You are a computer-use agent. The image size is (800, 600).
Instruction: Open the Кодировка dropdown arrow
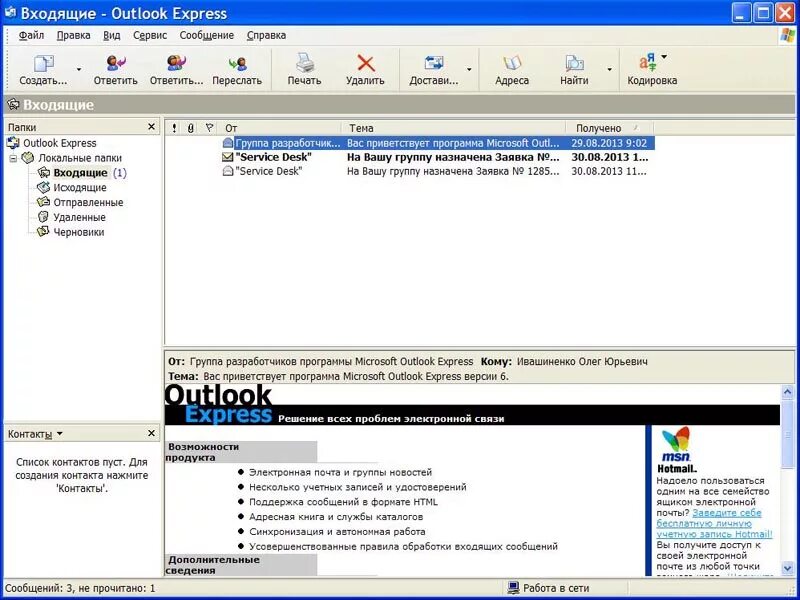point(664,56)
